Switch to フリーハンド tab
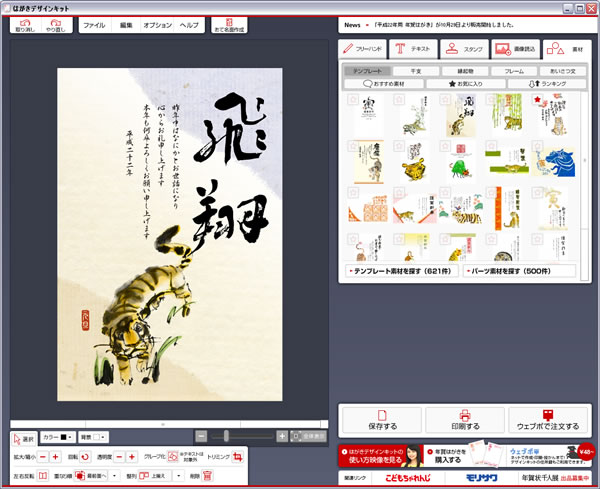600x489 pixels. coord(362,49)
